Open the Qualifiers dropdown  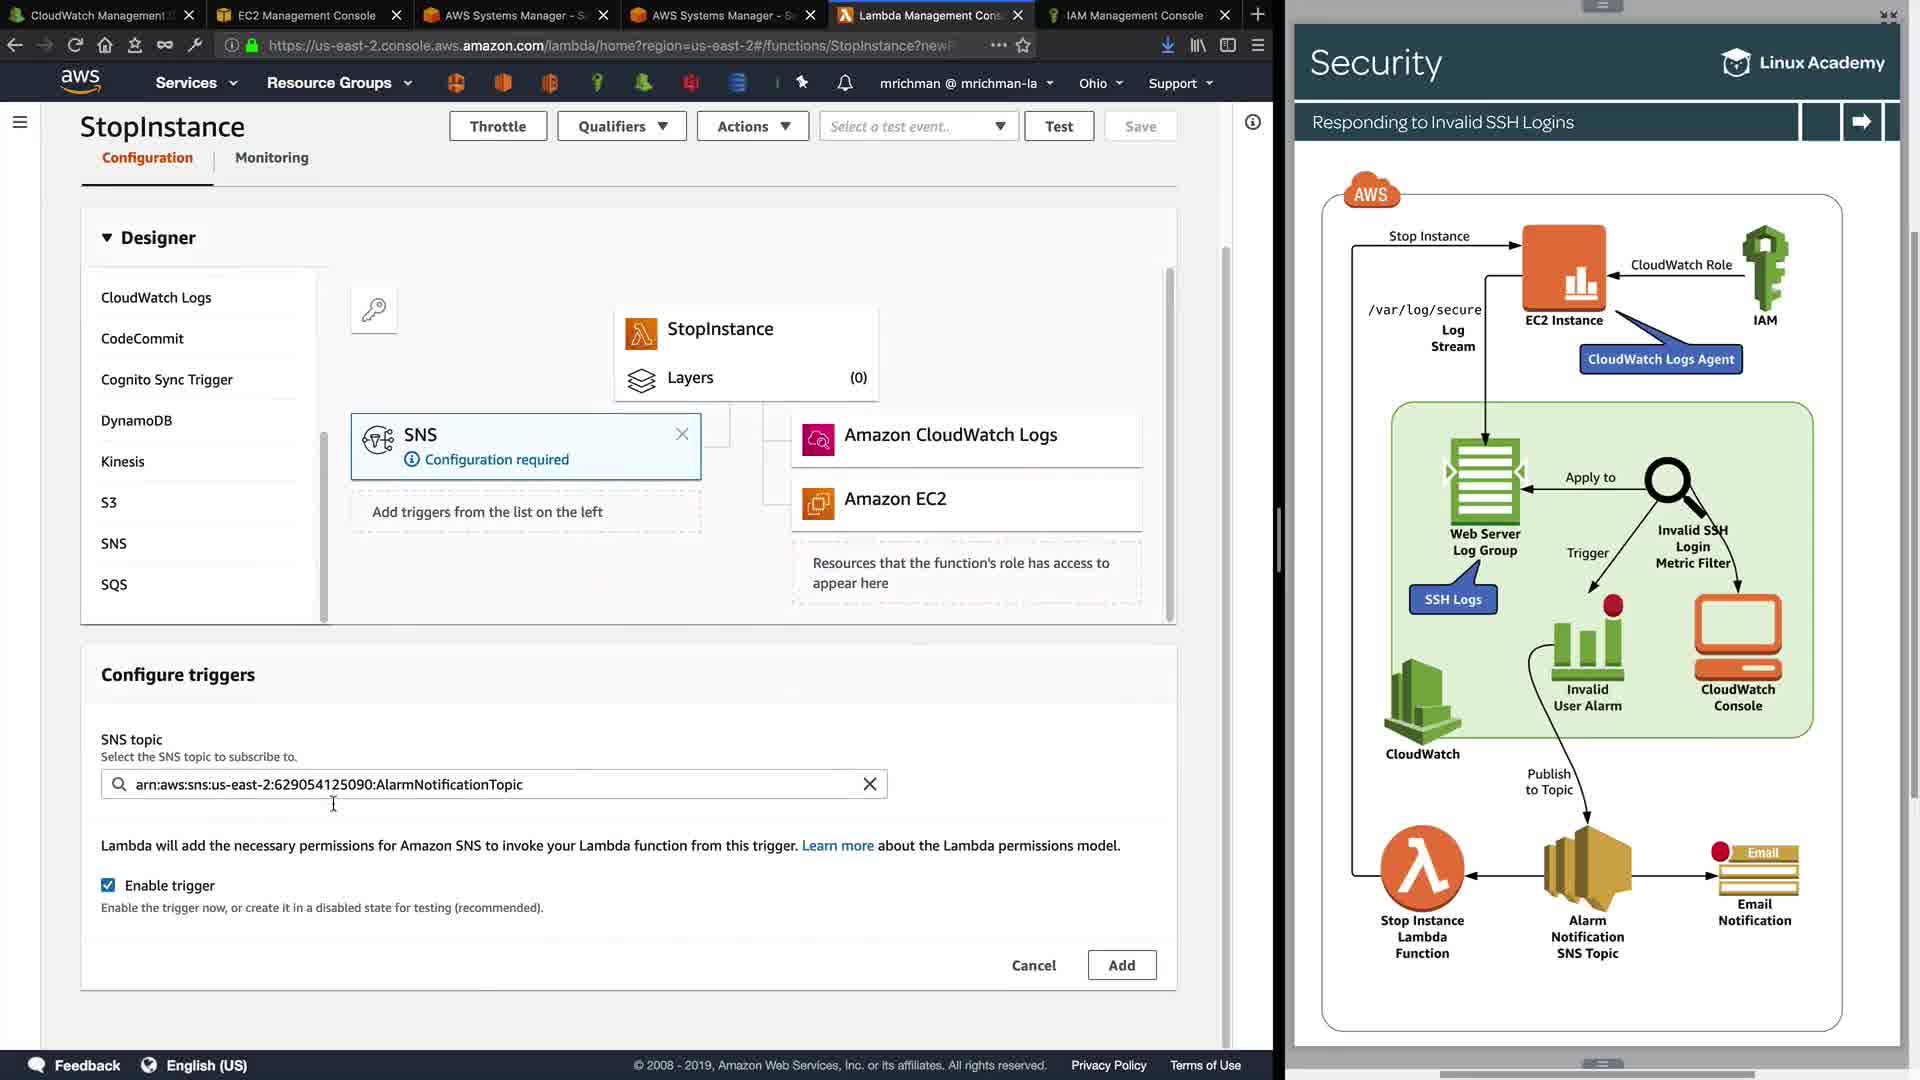(621, 126)
